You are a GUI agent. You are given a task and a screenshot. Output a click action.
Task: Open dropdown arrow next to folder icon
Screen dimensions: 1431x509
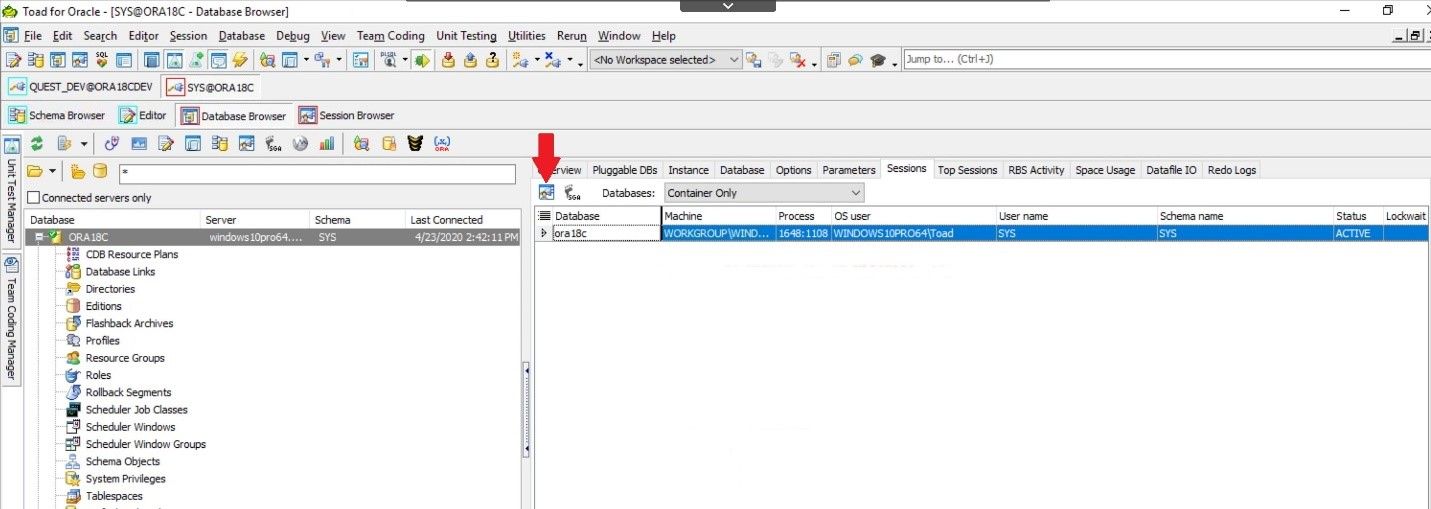52,172
